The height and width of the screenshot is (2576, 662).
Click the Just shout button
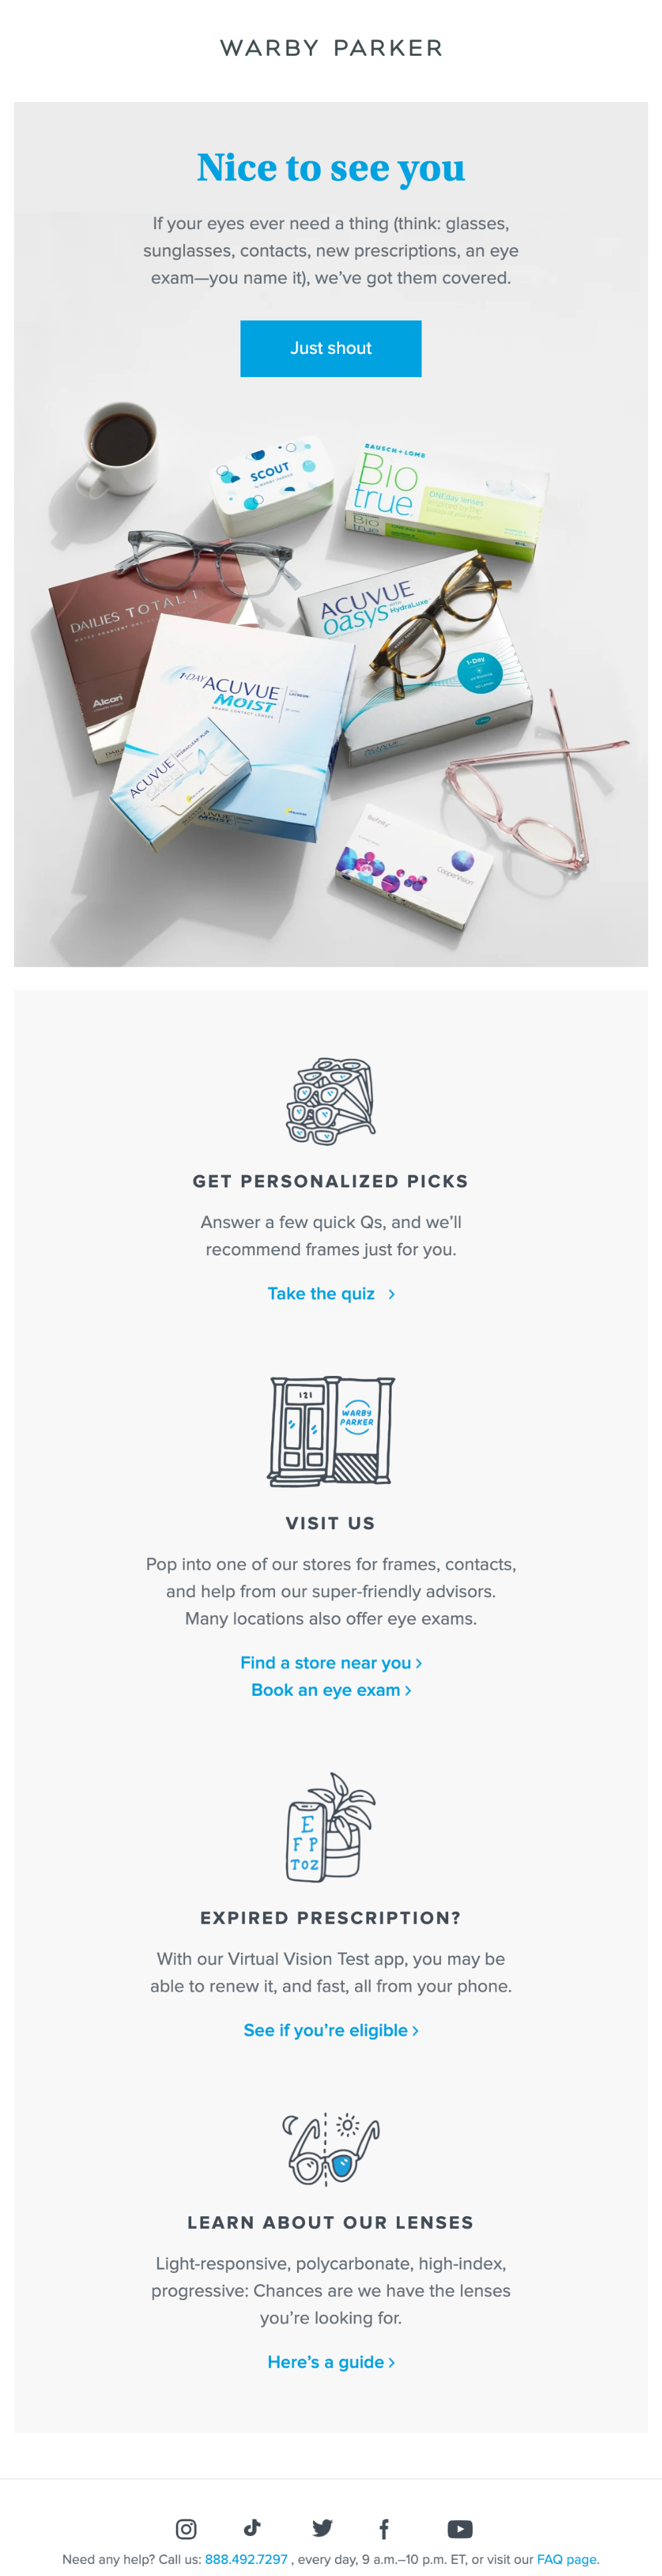[331, 348]
